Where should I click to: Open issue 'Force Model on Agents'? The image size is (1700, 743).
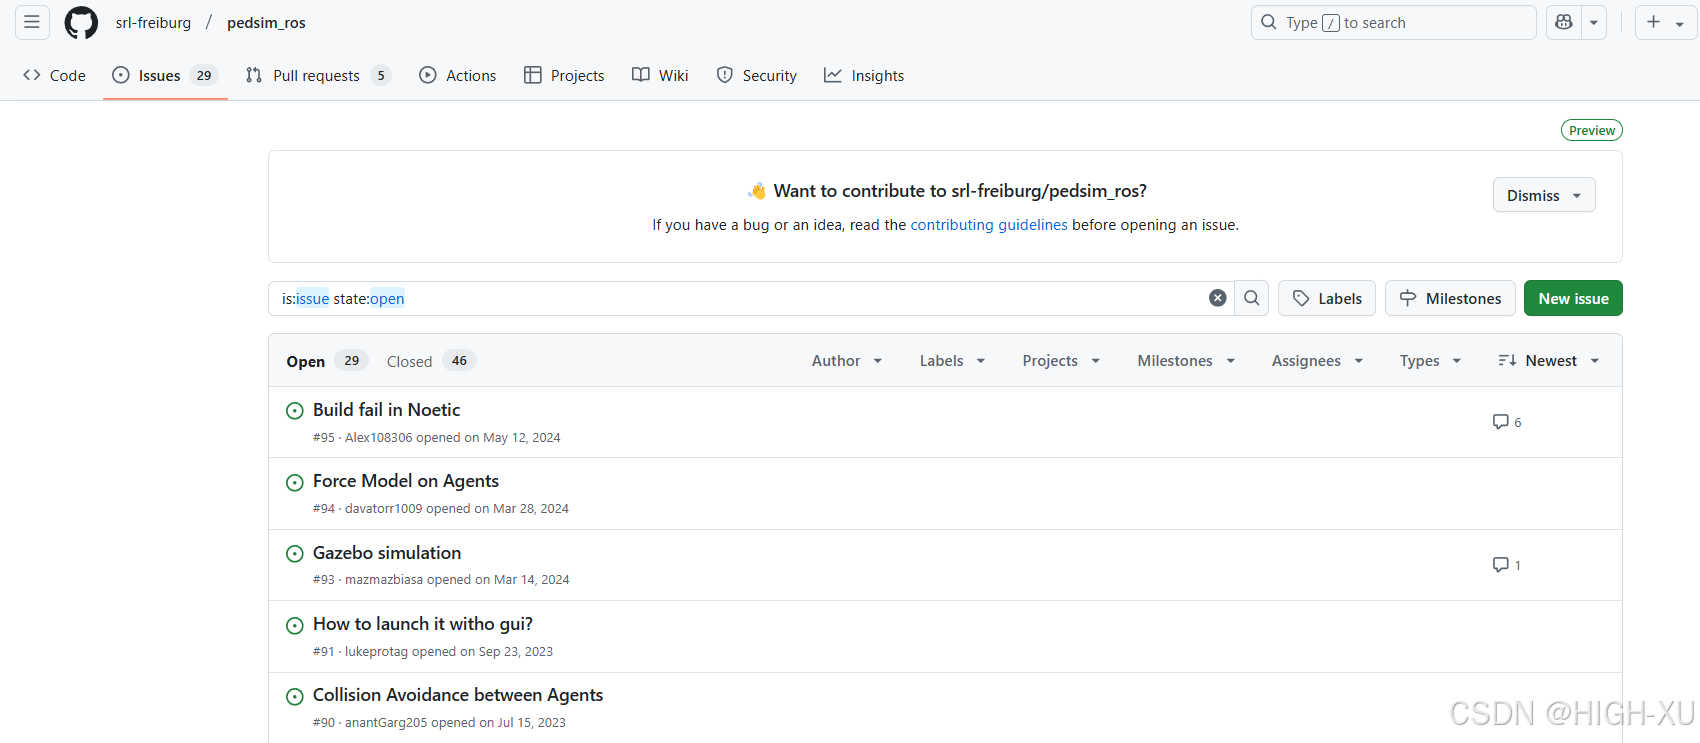pyautogui.click(x=406, y=481)
